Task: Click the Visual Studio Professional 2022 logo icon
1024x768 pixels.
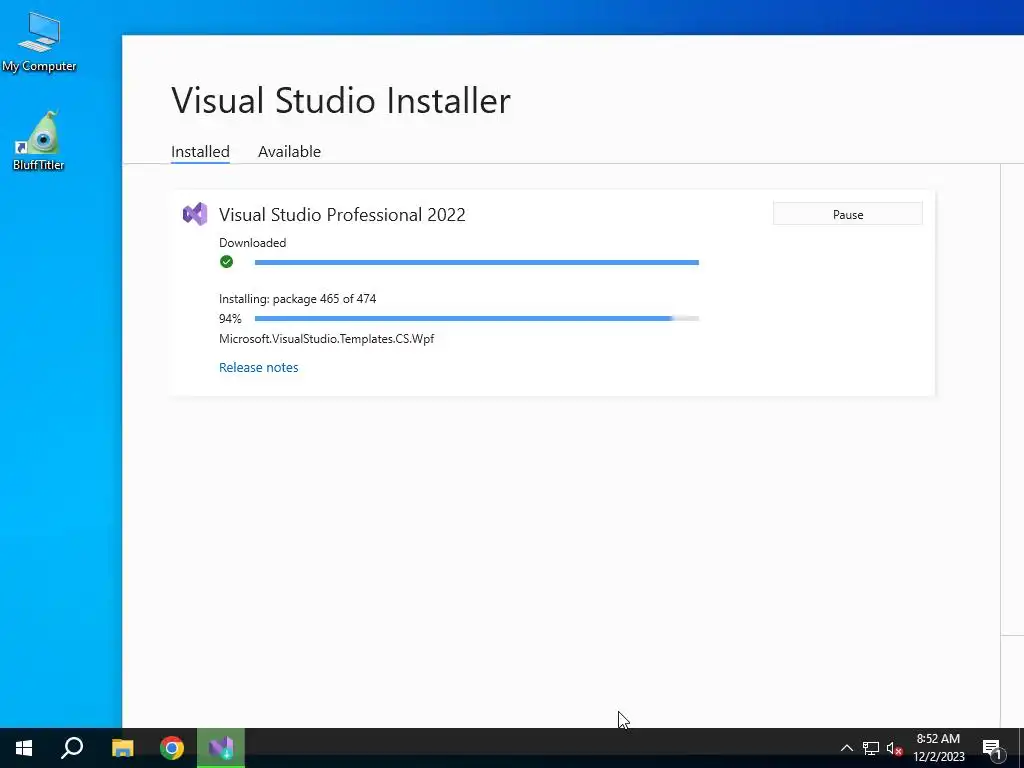Action: coord(195,214)
